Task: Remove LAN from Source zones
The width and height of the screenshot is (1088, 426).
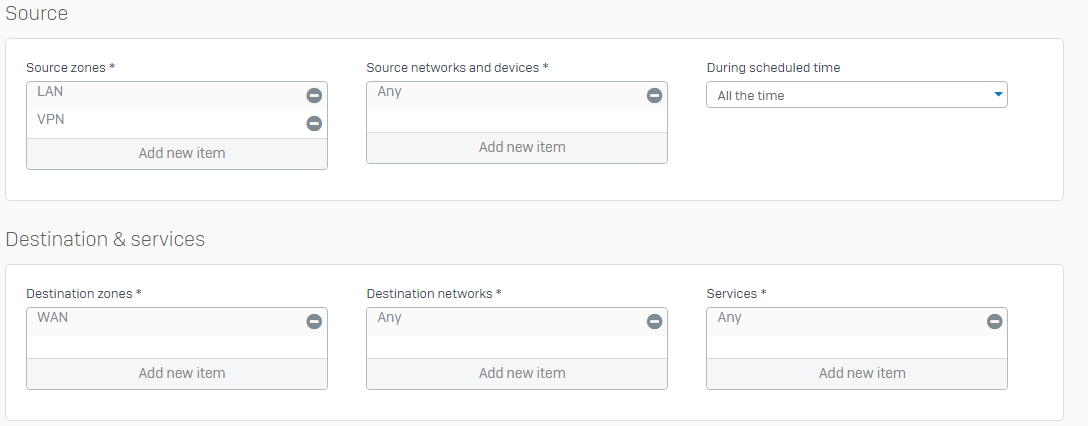Action: tap(314, 96)
